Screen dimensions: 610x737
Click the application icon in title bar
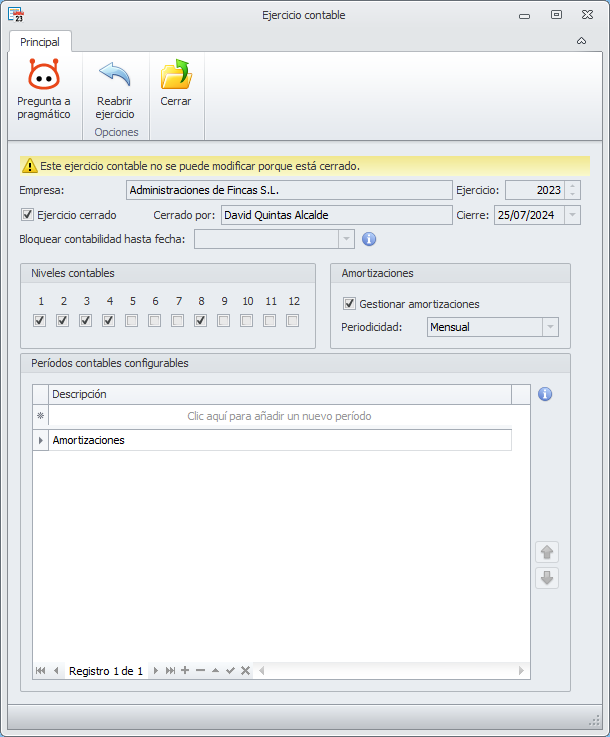pos(16,15)
